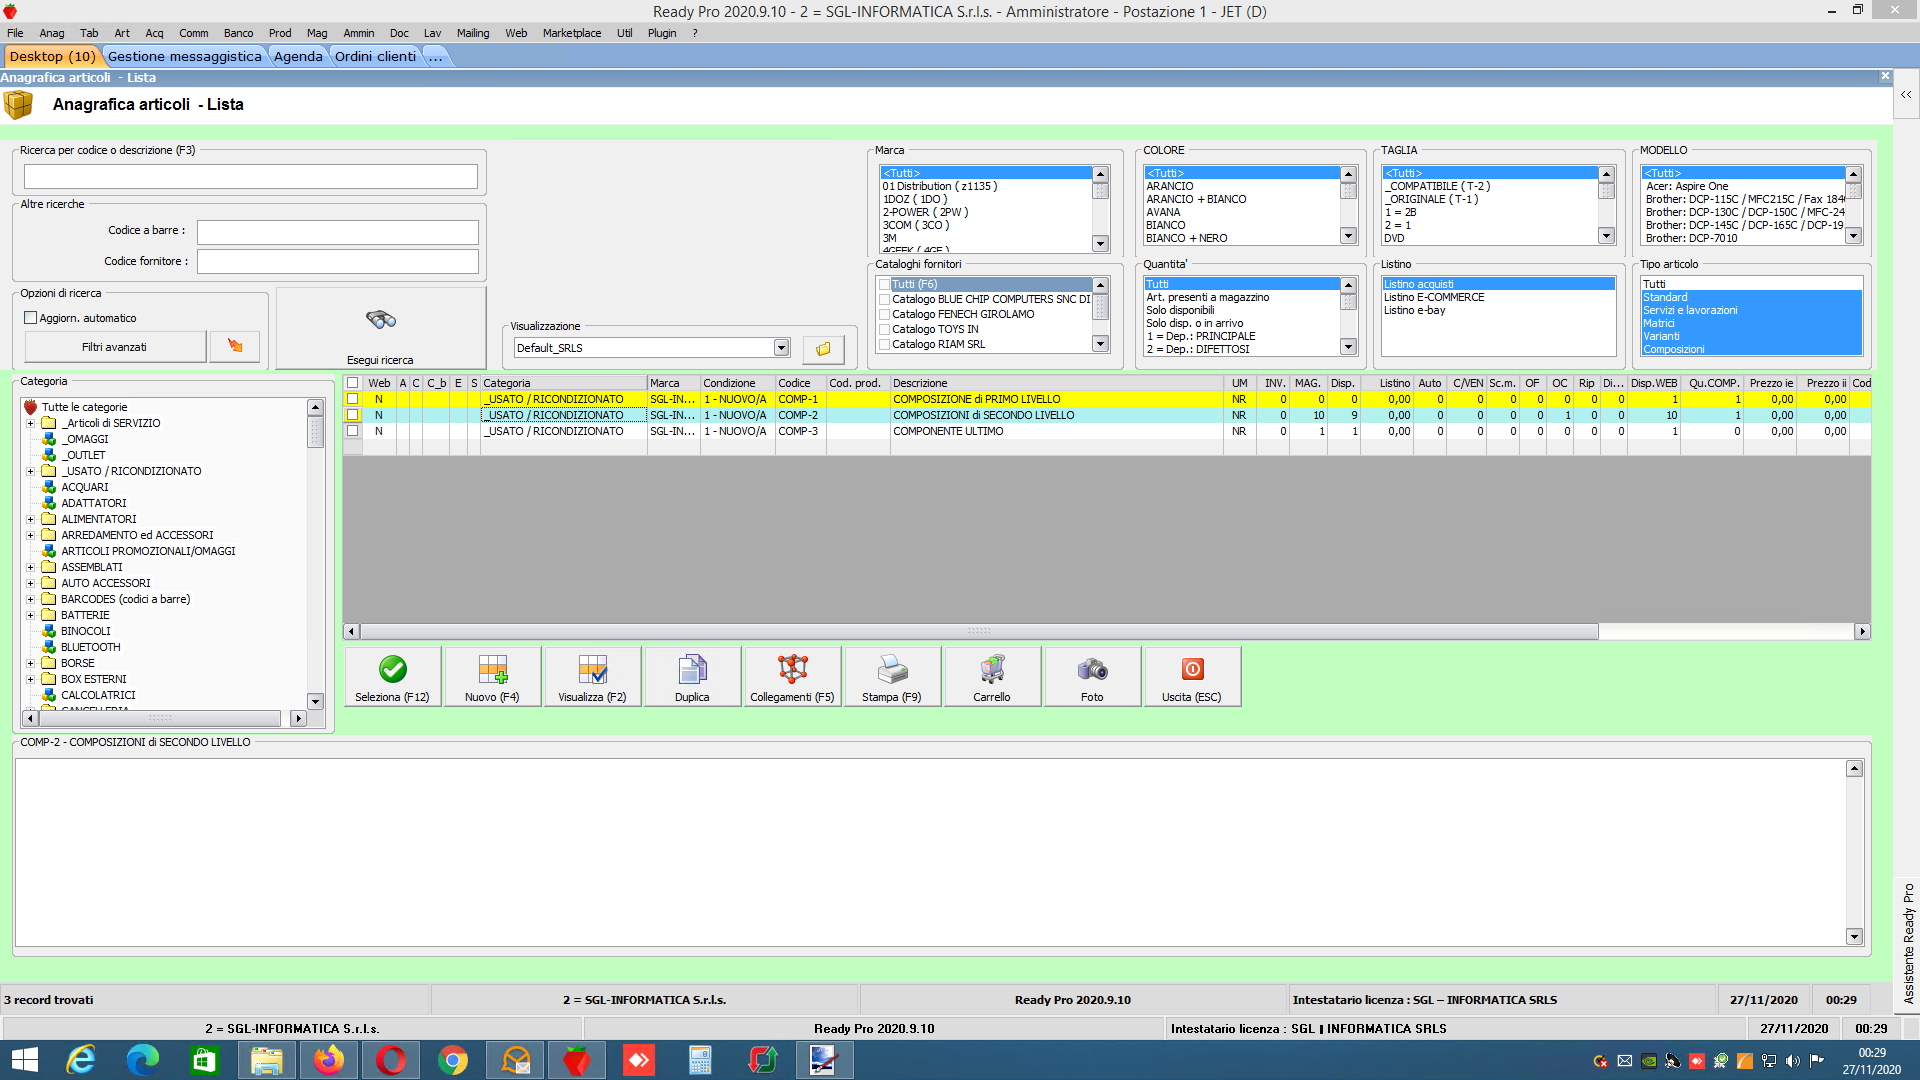Open File Explorer from the taskbar
The width and height of the screenshot is (1920, 1080).
tap(266, 1060)
